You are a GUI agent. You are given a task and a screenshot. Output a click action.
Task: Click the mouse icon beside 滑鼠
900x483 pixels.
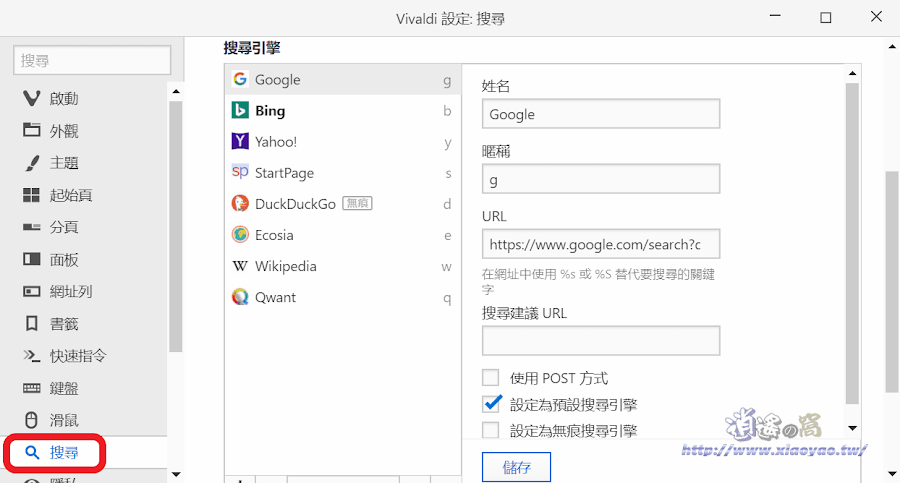point(32,420)
